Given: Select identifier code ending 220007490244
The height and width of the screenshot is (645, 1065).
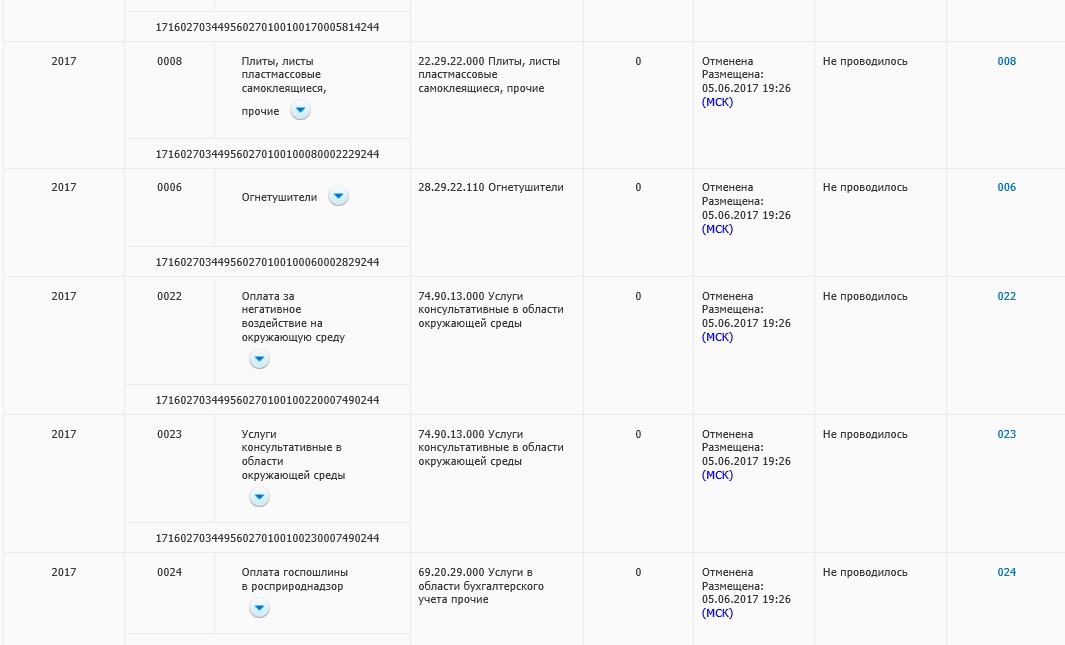Looking at the screenshot, I should click(x=268, y=400).
